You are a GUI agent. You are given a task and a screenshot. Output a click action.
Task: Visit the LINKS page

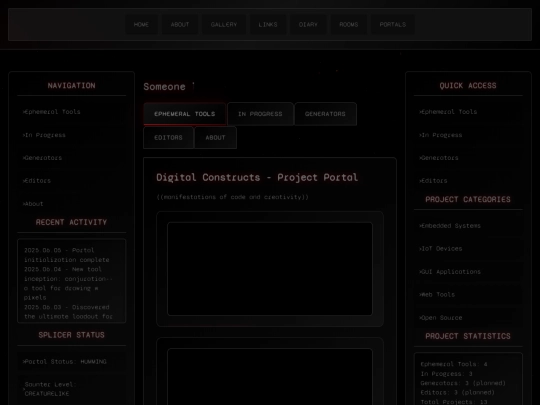(x=268, y=24)
